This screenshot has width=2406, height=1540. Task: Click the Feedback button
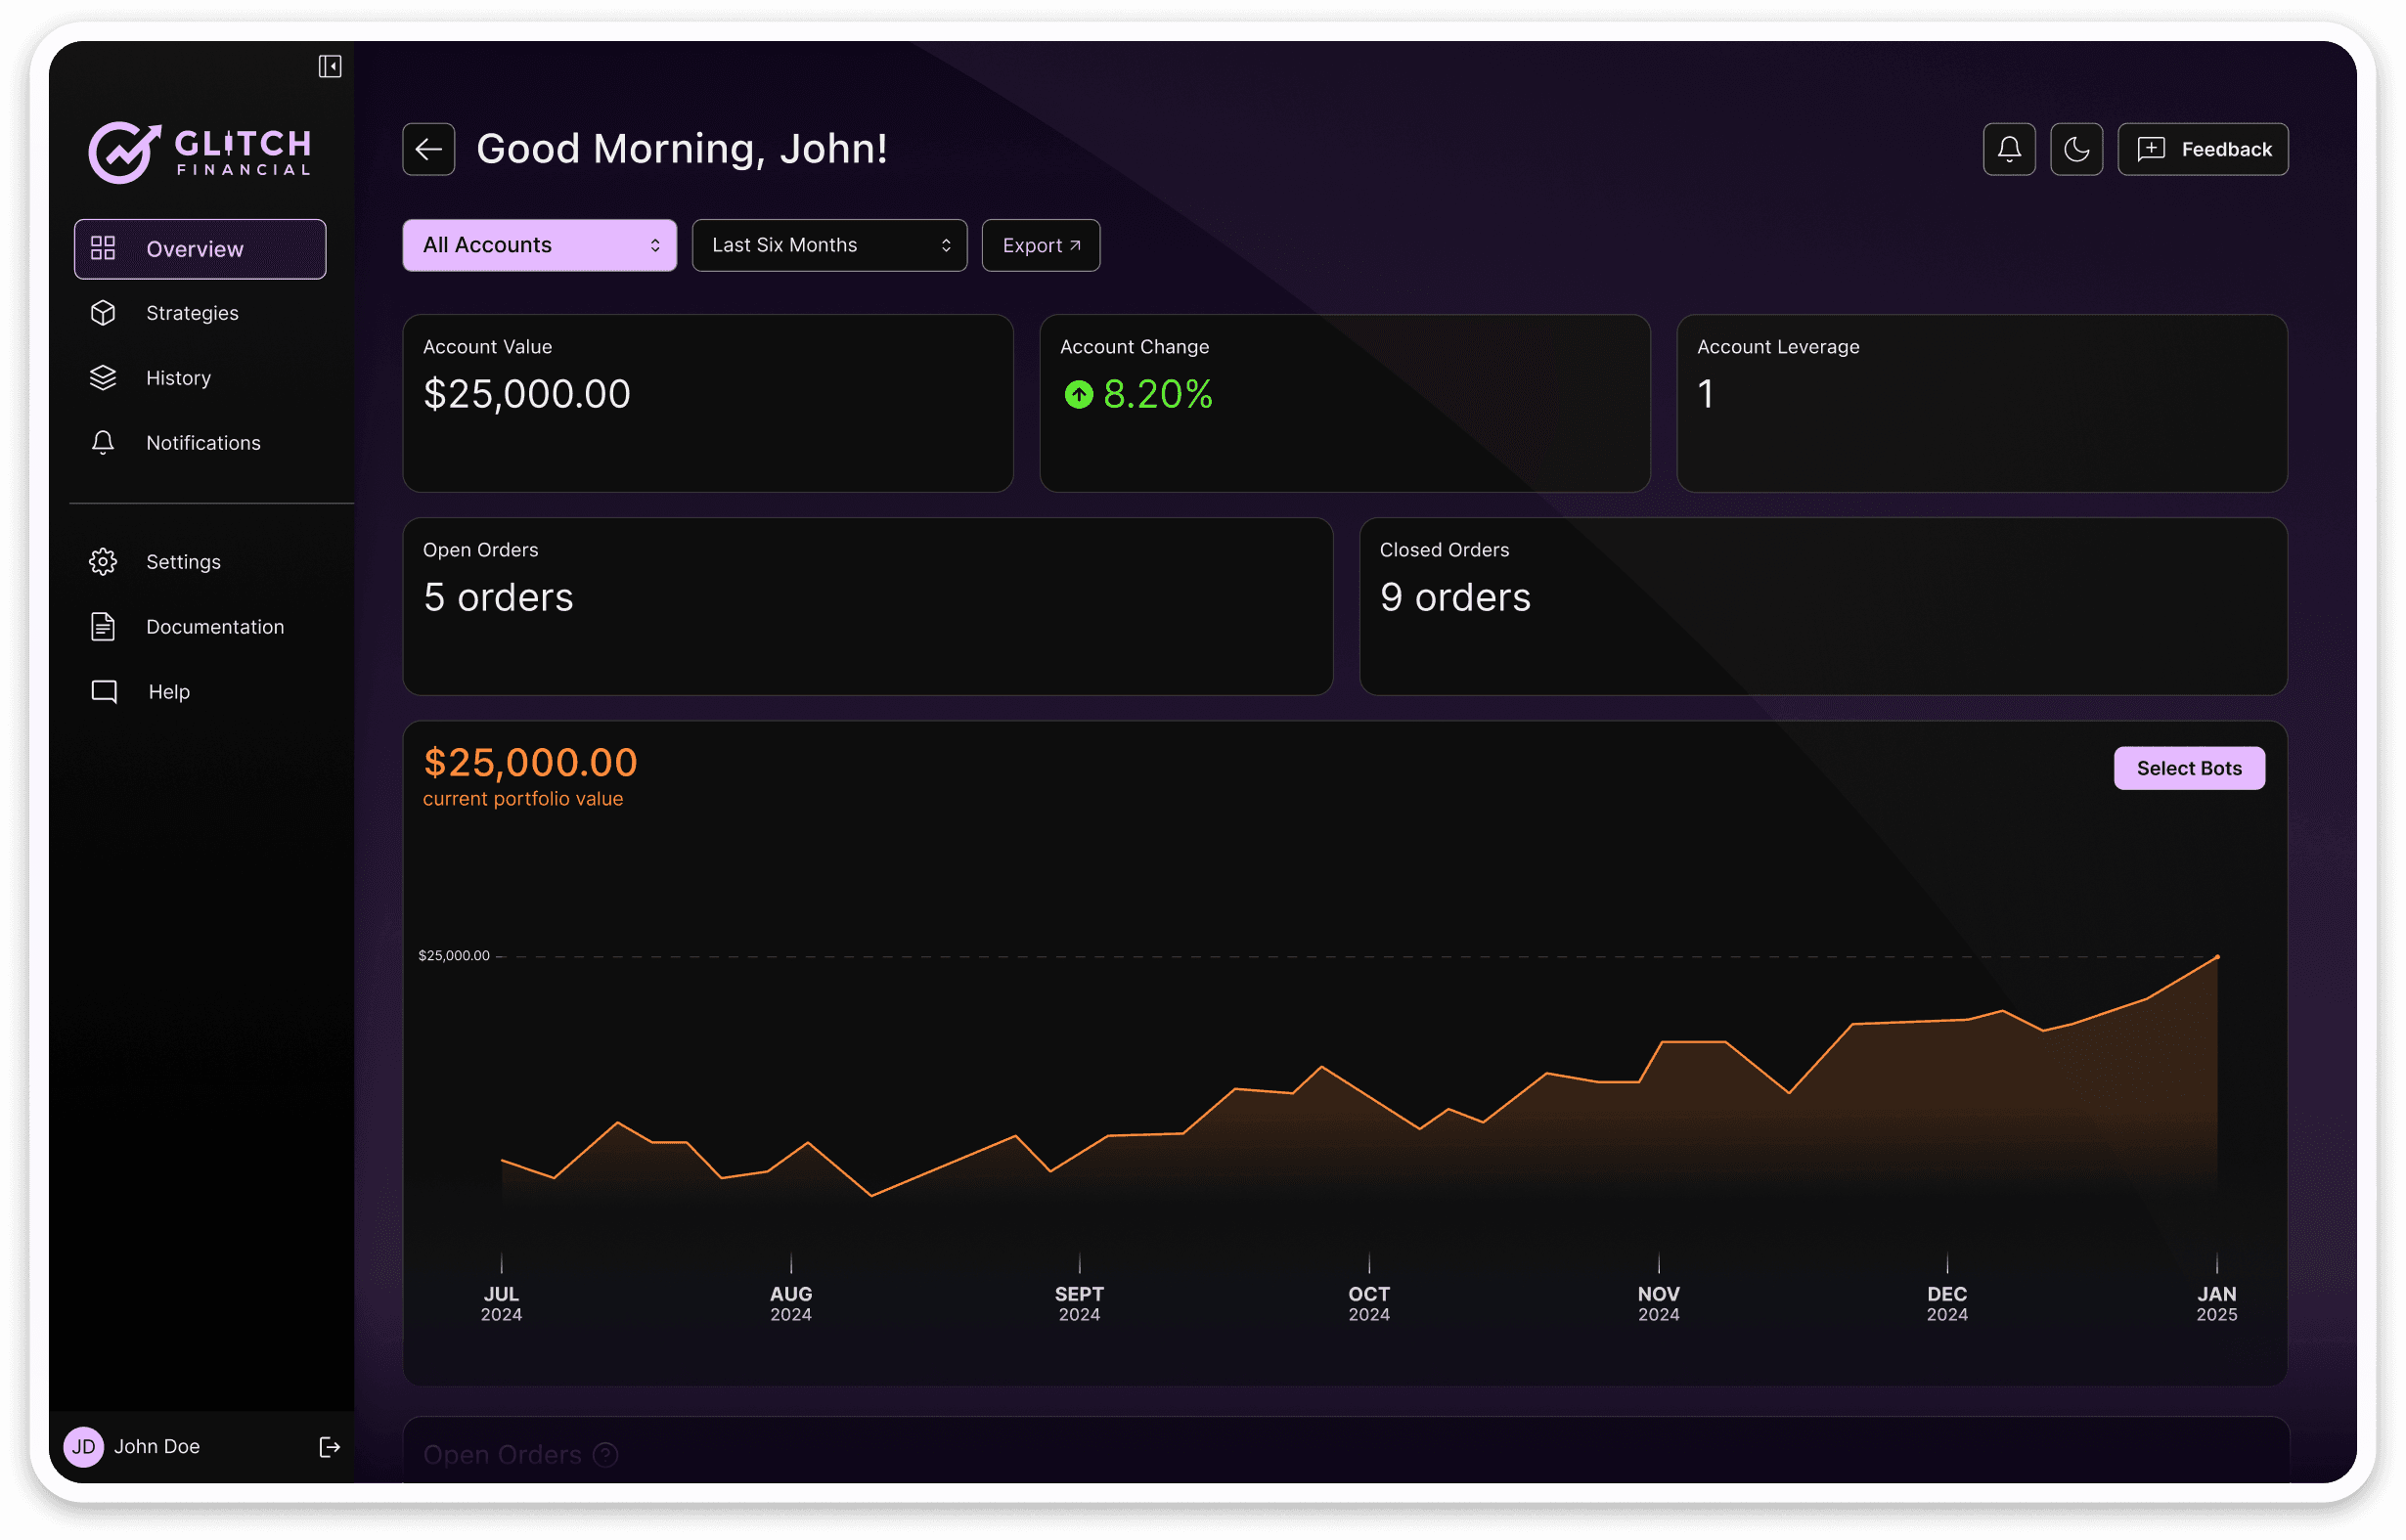click(x=2202, y=149)
